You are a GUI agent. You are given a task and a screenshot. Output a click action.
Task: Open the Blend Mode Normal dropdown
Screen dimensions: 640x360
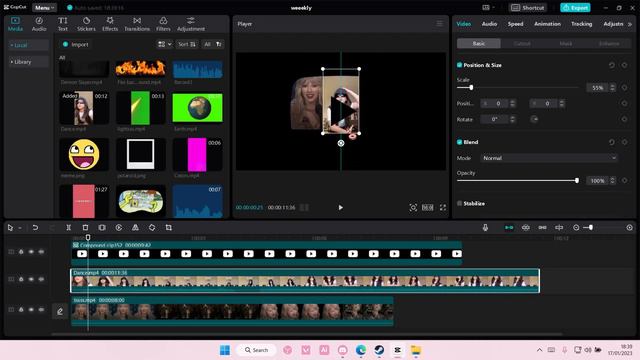coord(549,158)
